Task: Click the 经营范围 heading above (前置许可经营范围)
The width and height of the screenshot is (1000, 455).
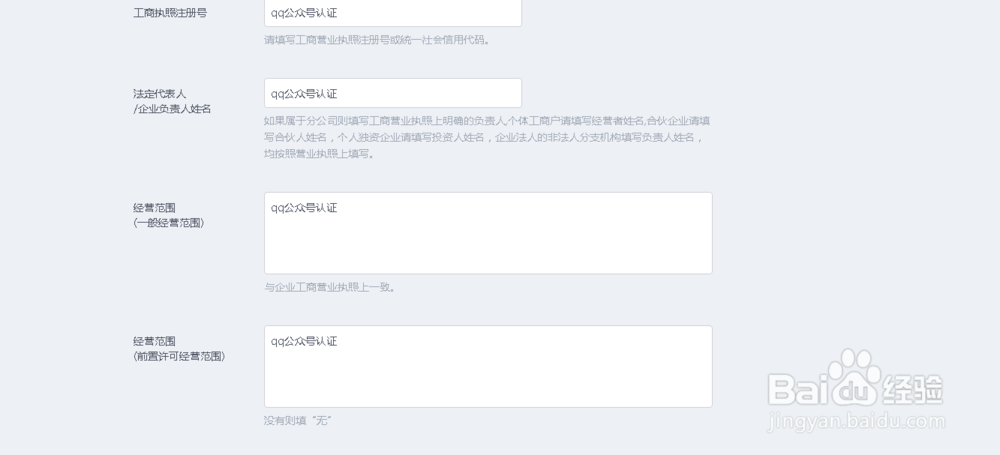Action: (154, 341)
